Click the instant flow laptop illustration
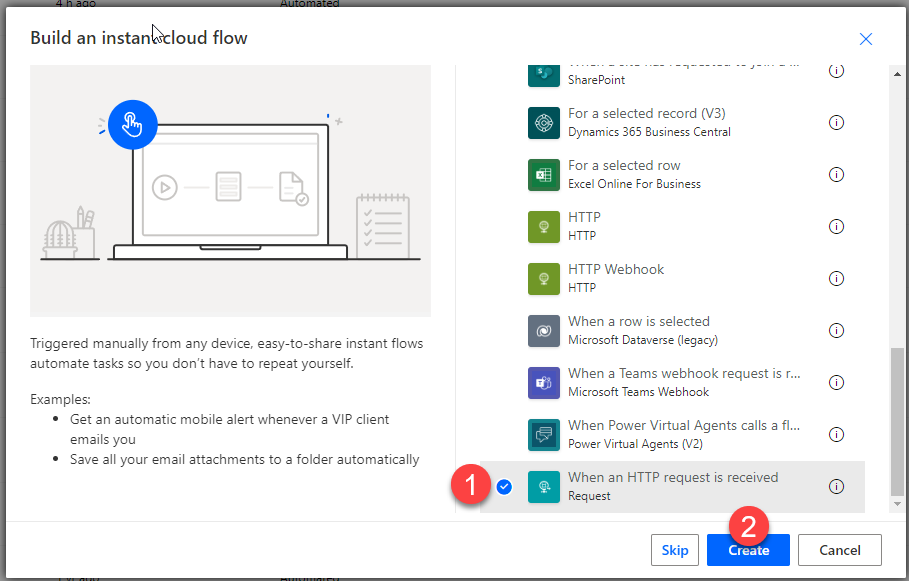 (231, 191)
